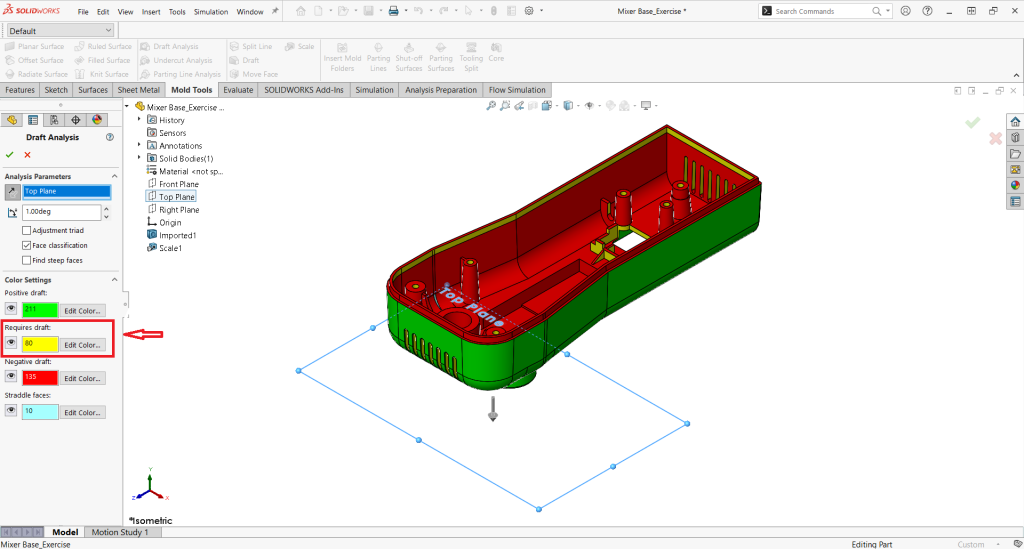Uncheck the Face classification checkbox
This screenshot has width=1024, height=549.
(26, 245)
